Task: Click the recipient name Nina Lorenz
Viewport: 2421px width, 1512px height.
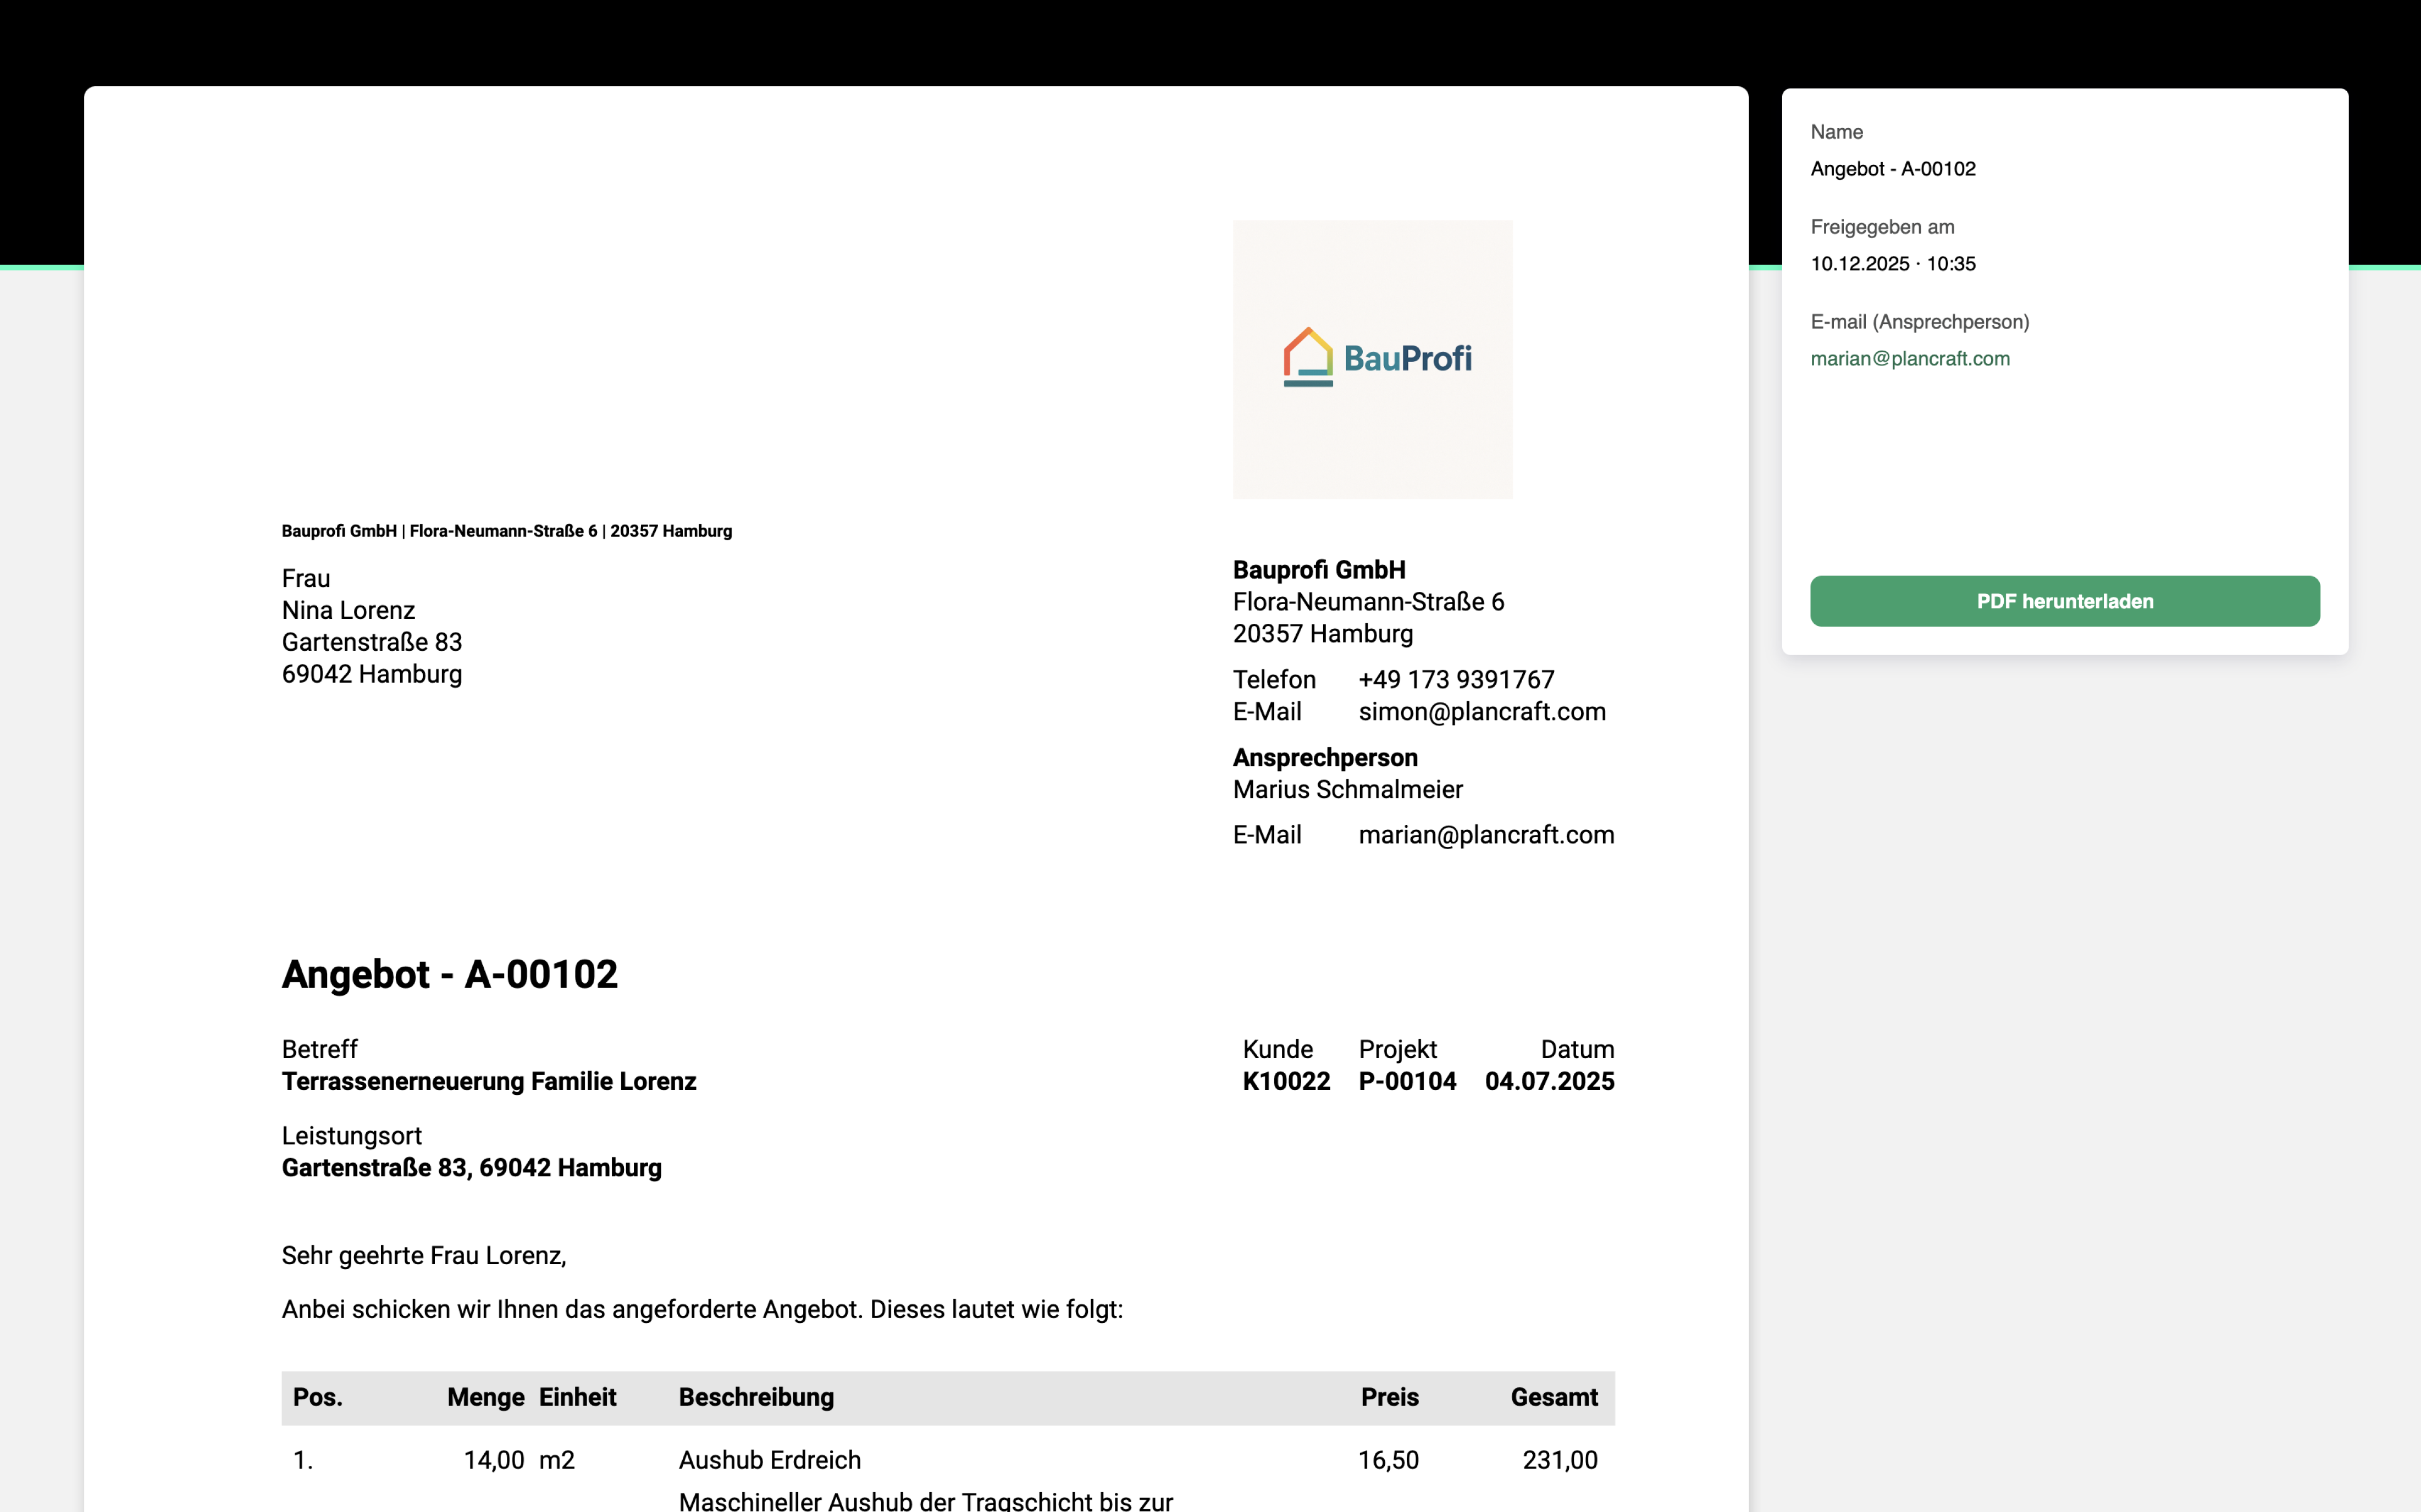Action: [x=348, y=610]
